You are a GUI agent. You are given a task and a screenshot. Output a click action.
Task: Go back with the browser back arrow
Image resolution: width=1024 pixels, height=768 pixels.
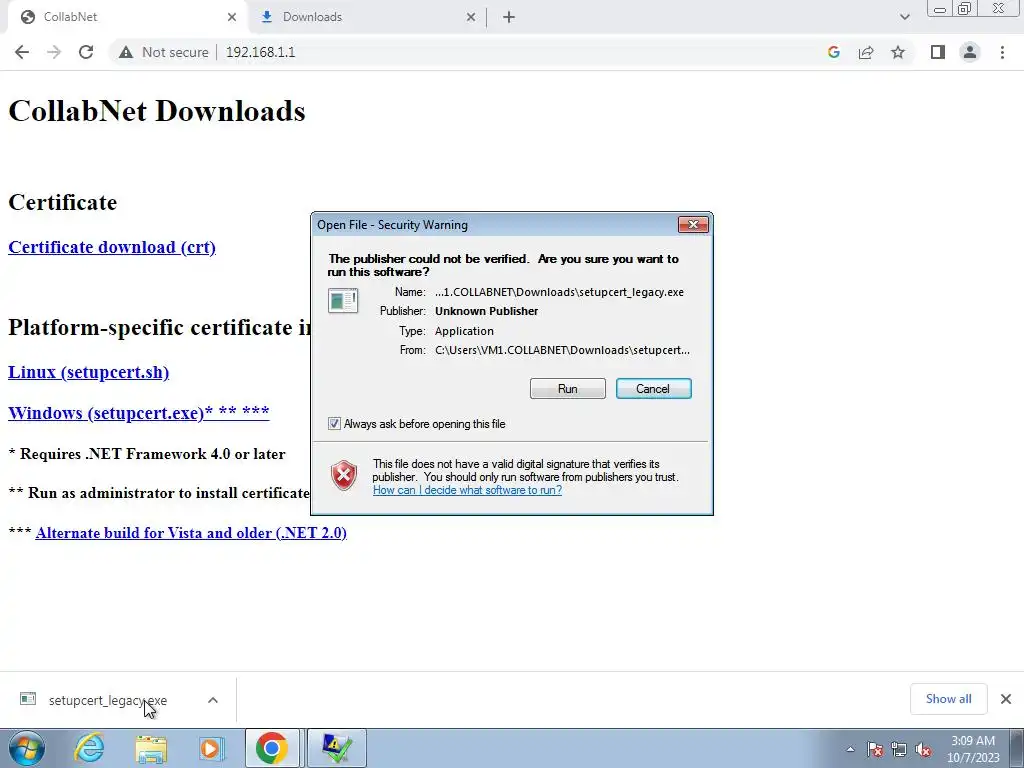[22, 52]
